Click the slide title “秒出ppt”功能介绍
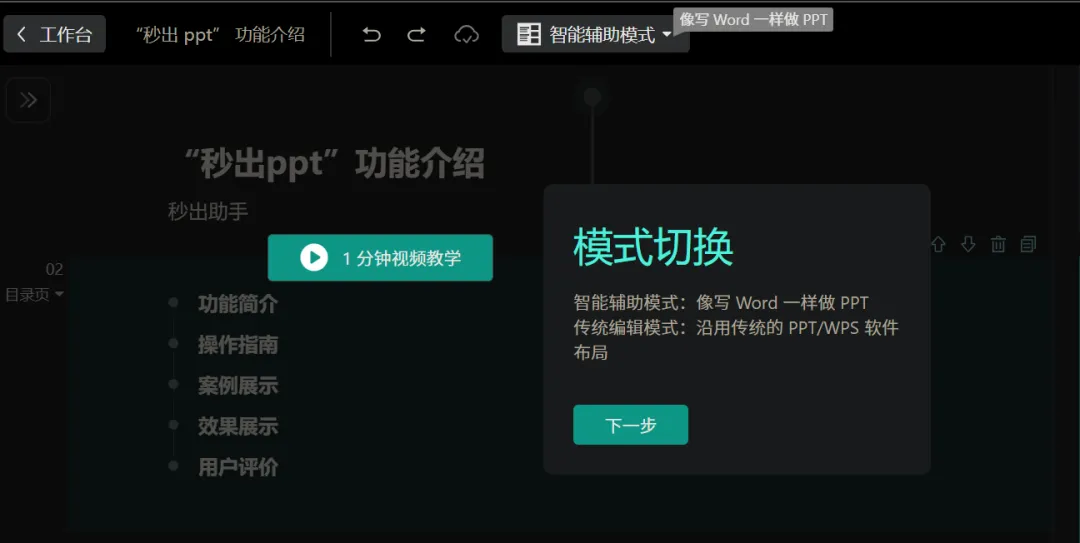Screen dimensions: 1080x543 [x=335, y=164]
